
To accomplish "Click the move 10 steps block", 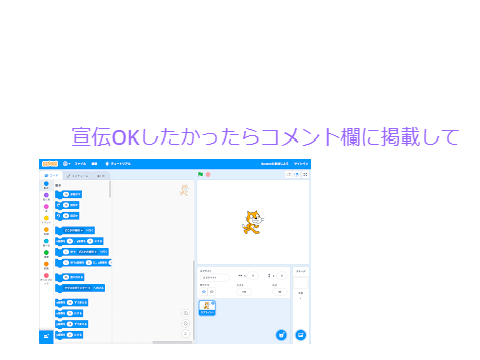I will point(69,194).
